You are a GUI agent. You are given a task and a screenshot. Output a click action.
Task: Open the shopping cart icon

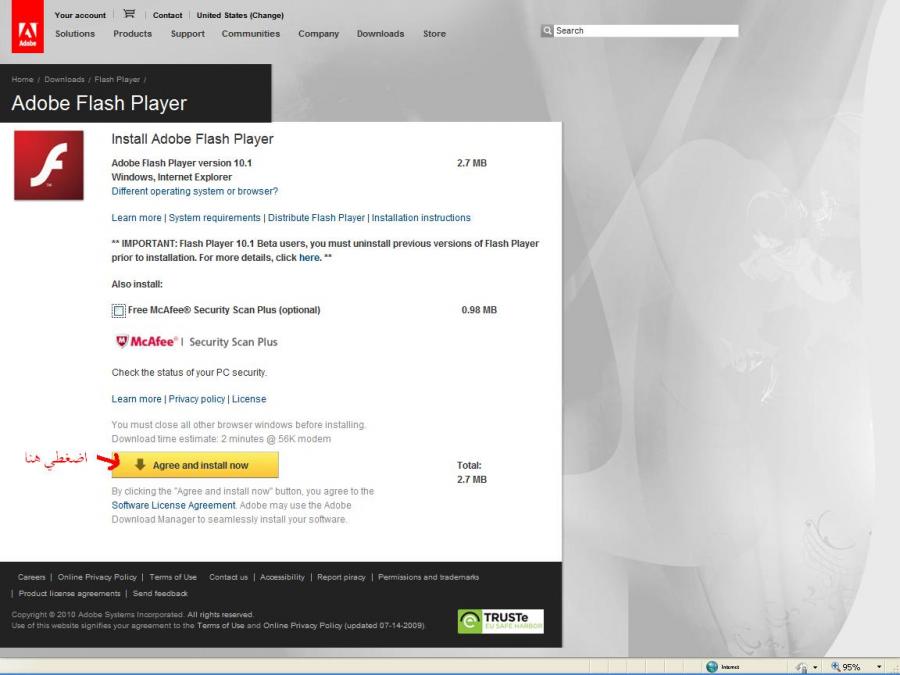[128, 14]
